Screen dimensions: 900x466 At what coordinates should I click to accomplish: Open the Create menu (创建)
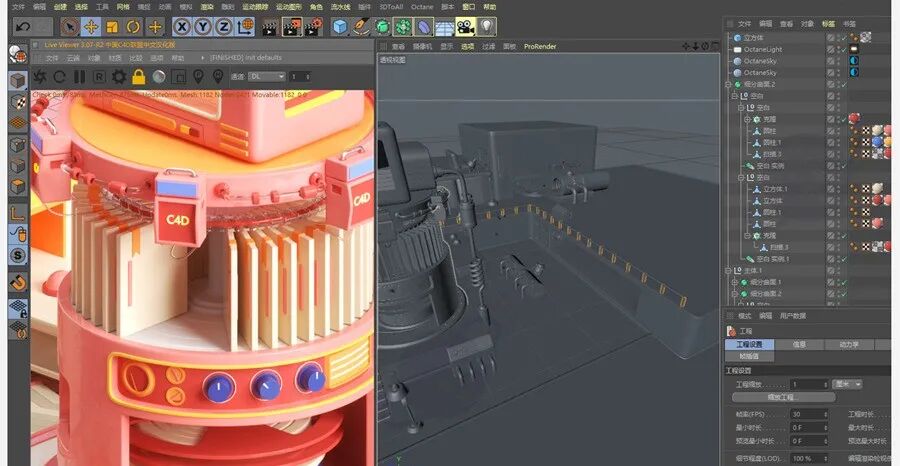tap(60, 7)
